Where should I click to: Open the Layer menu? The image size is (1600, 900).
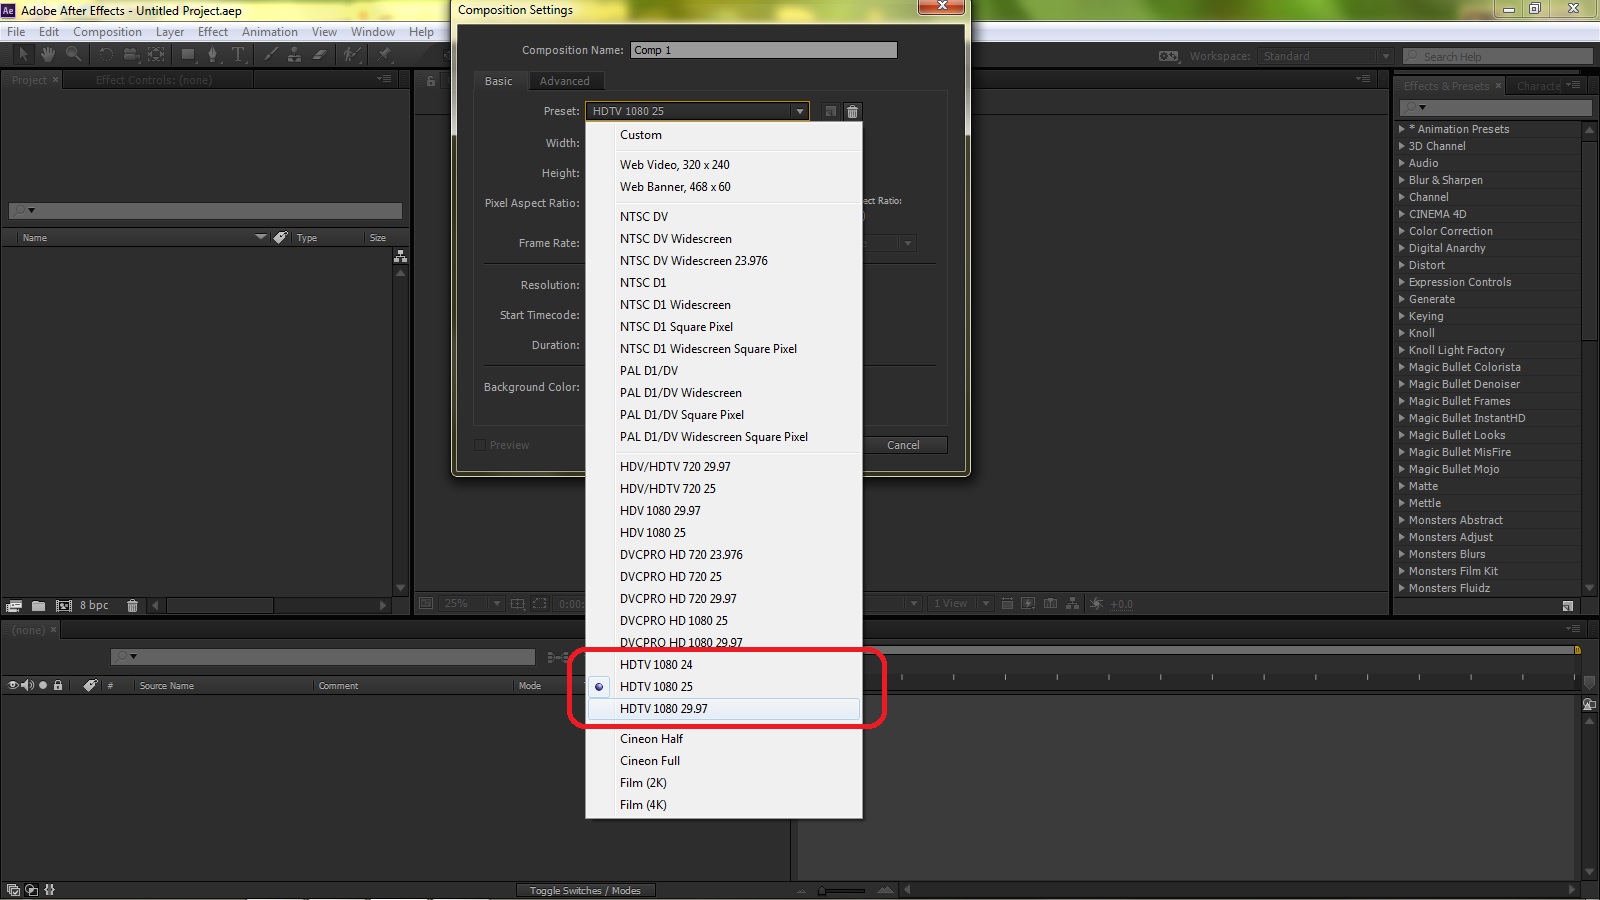[170, 32]
